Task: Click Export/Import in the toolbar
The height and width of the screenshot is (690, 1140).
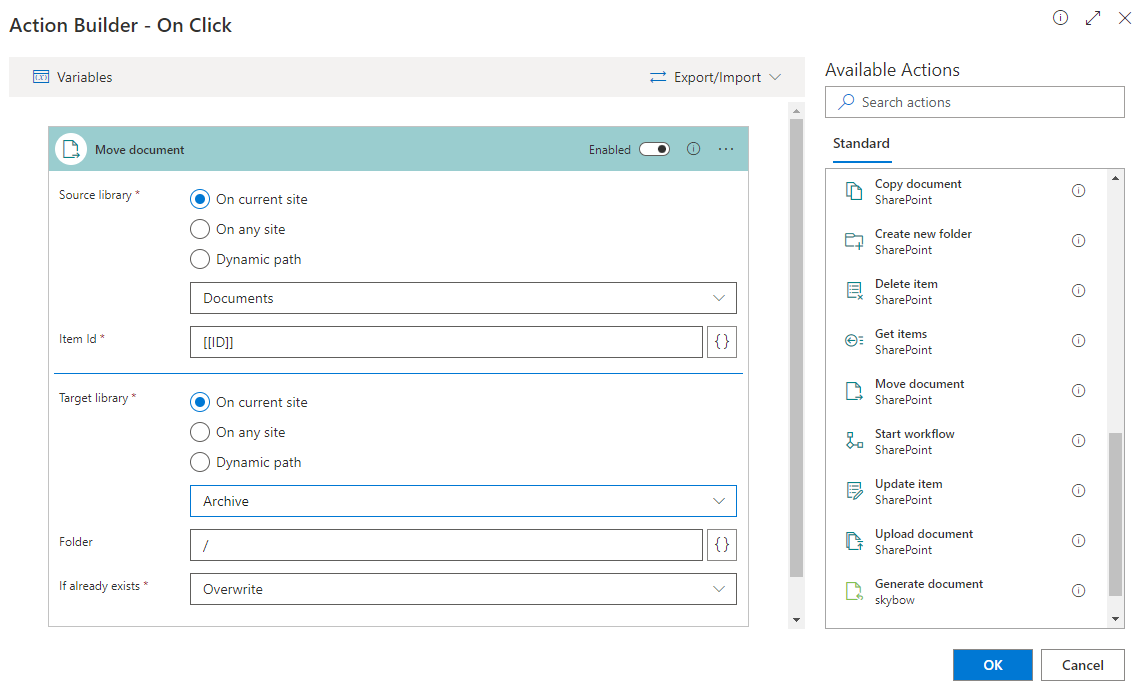Action: pos(718,77)
